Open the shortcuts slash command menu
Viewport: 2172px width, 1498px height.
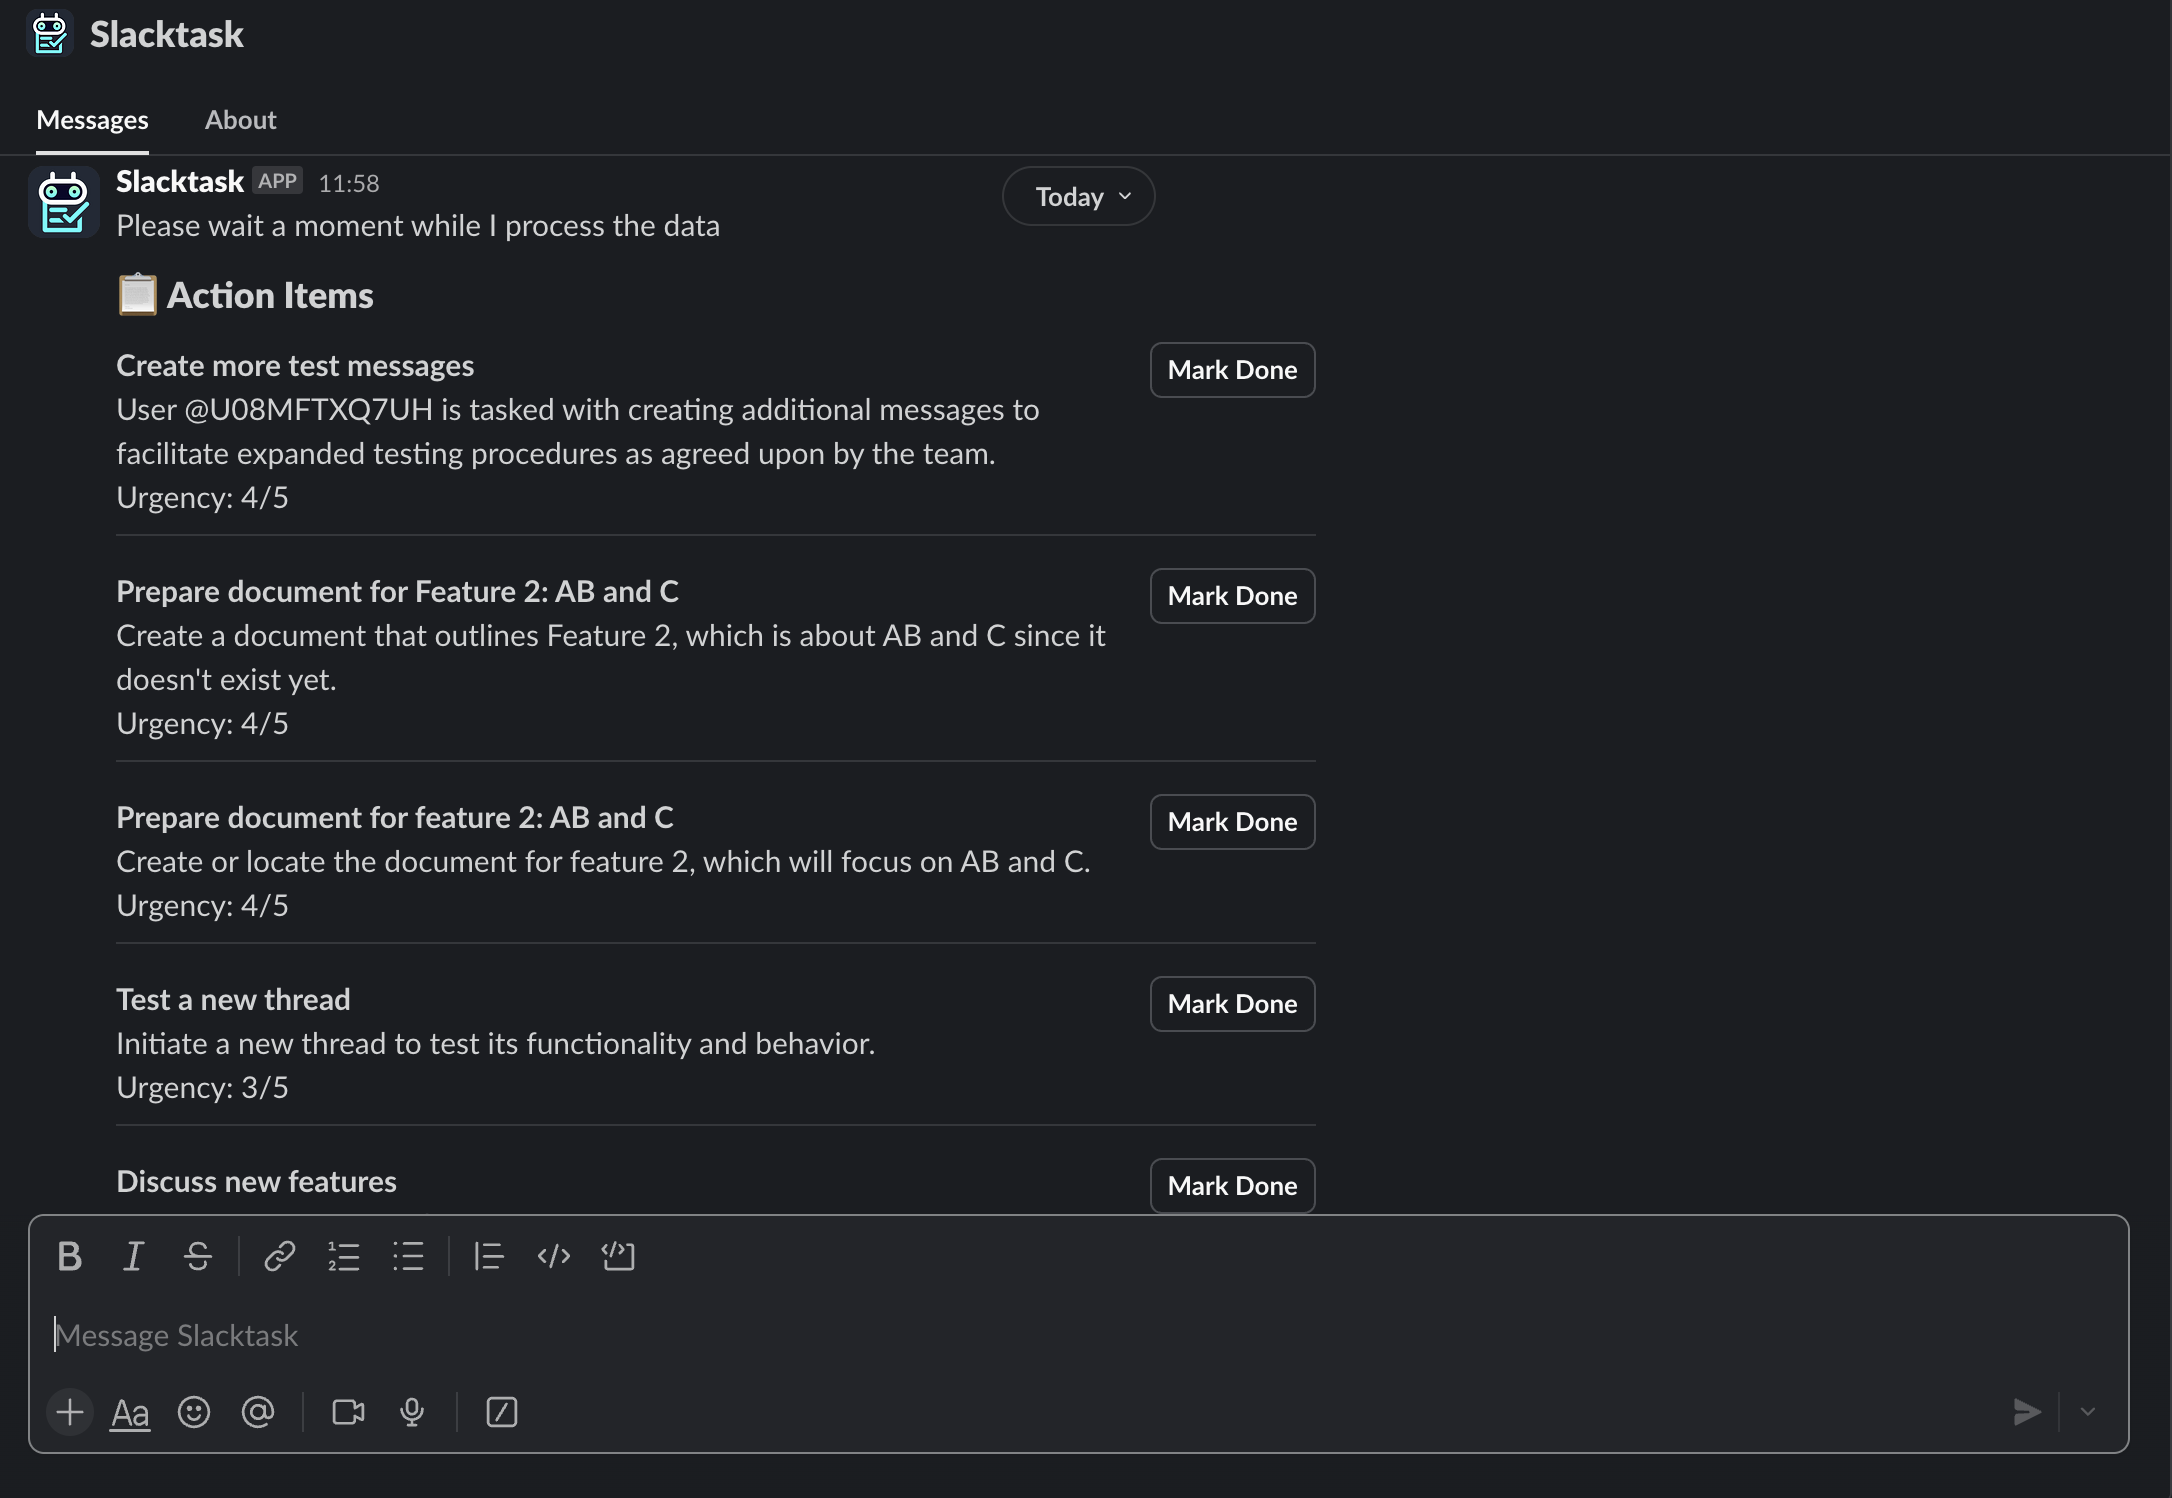pyautogui.click(x=501, y=1412)
